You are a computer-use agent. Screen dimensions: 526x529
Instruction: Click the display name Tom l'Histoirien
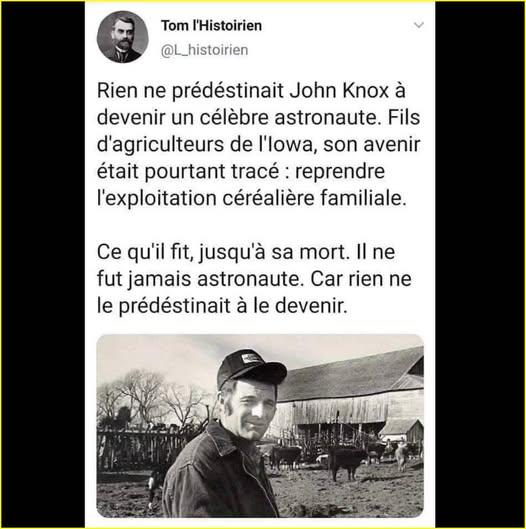212,26
